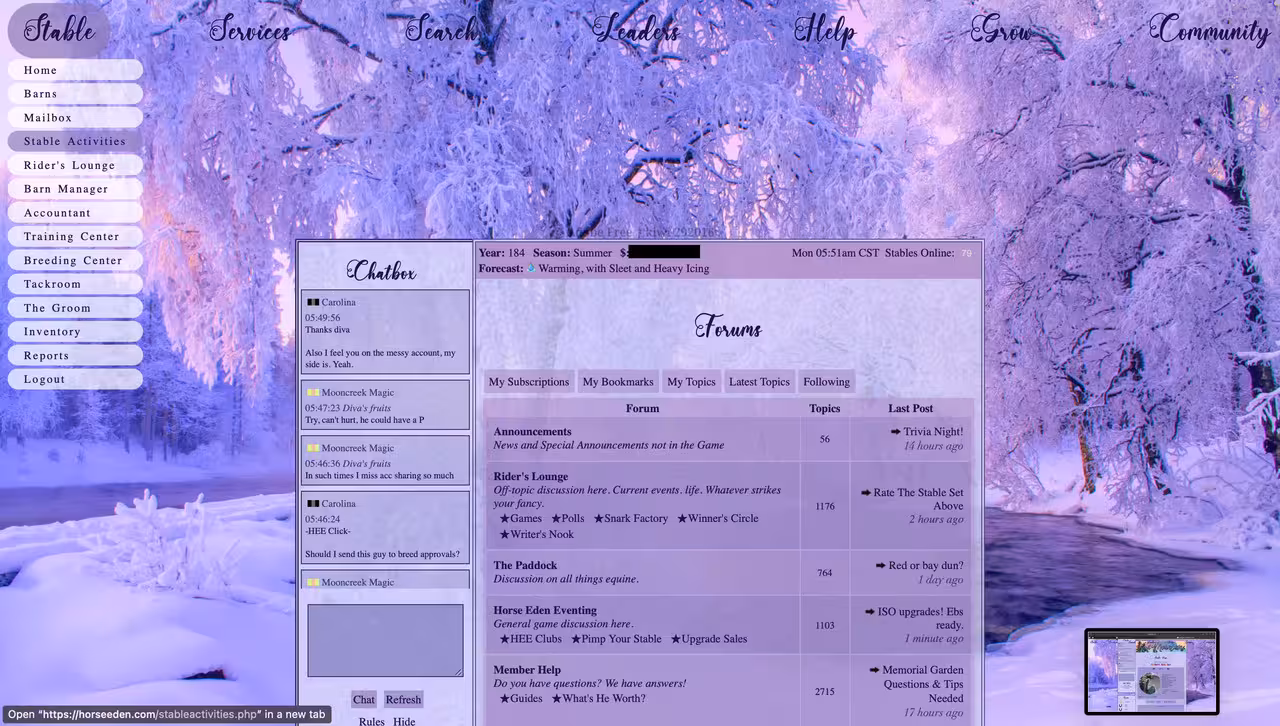Open Breeding Center from the sidebar
Image resolution: width=1280 pixels, height=726 pixels.
click(76, 260)
